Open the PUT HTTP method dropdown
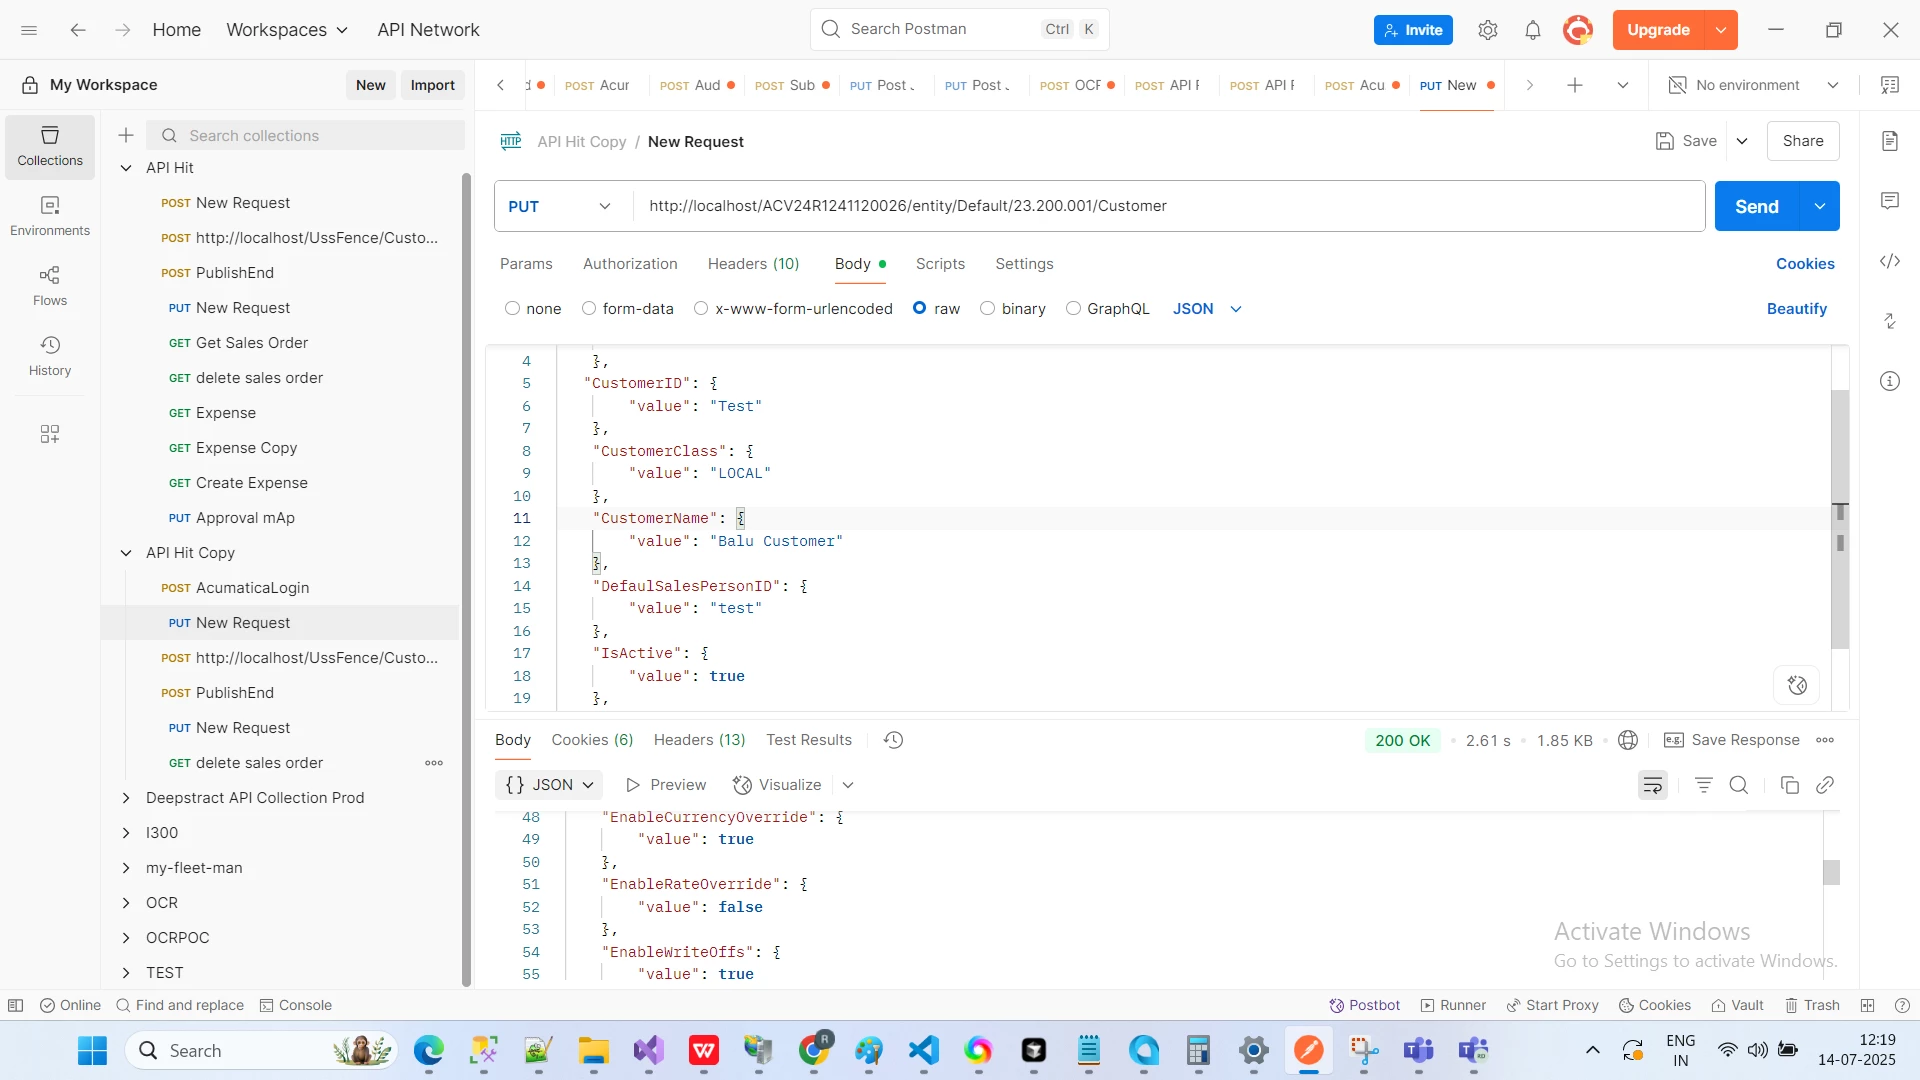The width and height of the screenshot is (1920, 1080). click(560, 207)
